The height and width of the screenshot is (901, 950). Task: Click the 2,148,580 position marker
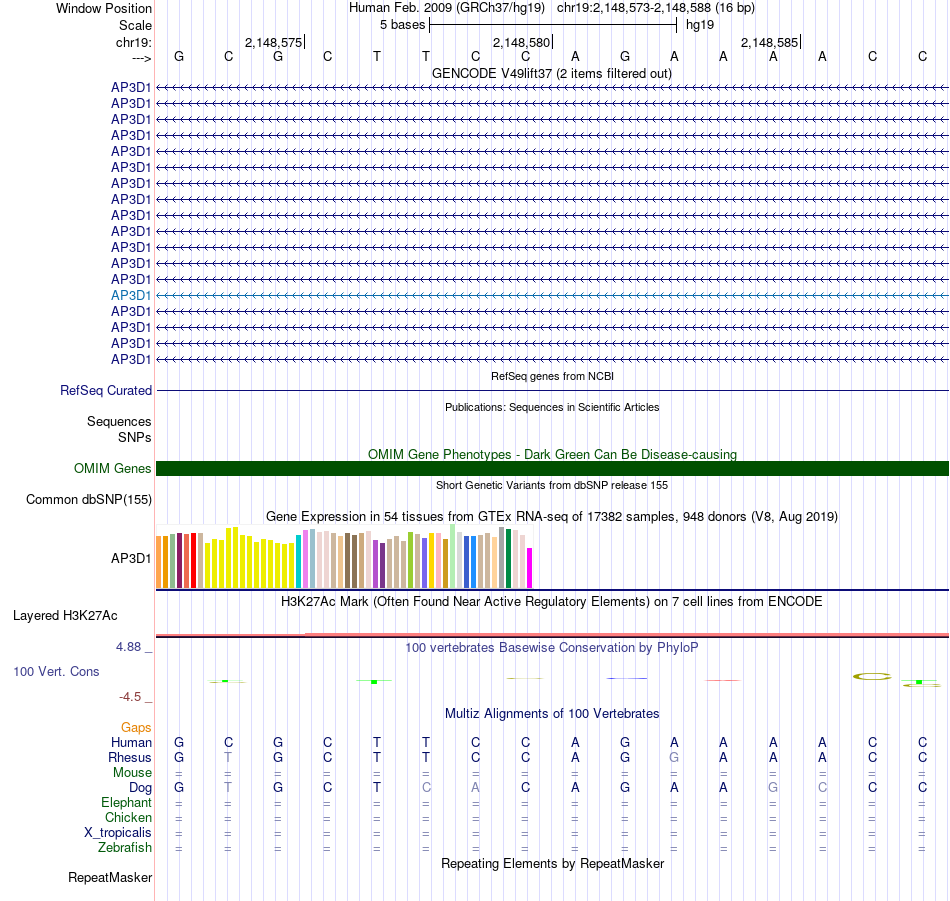click(521, 42)
